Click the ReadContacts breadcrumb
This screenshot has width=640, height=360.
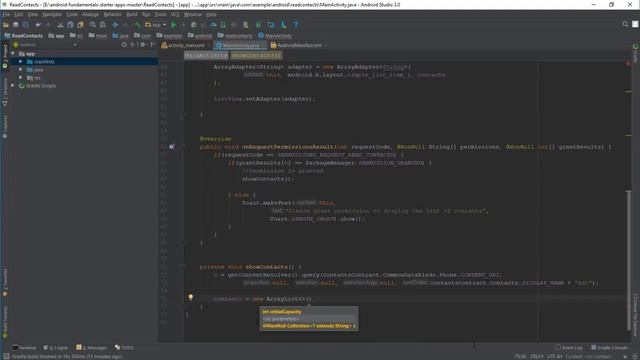click(x=23, y=36)
